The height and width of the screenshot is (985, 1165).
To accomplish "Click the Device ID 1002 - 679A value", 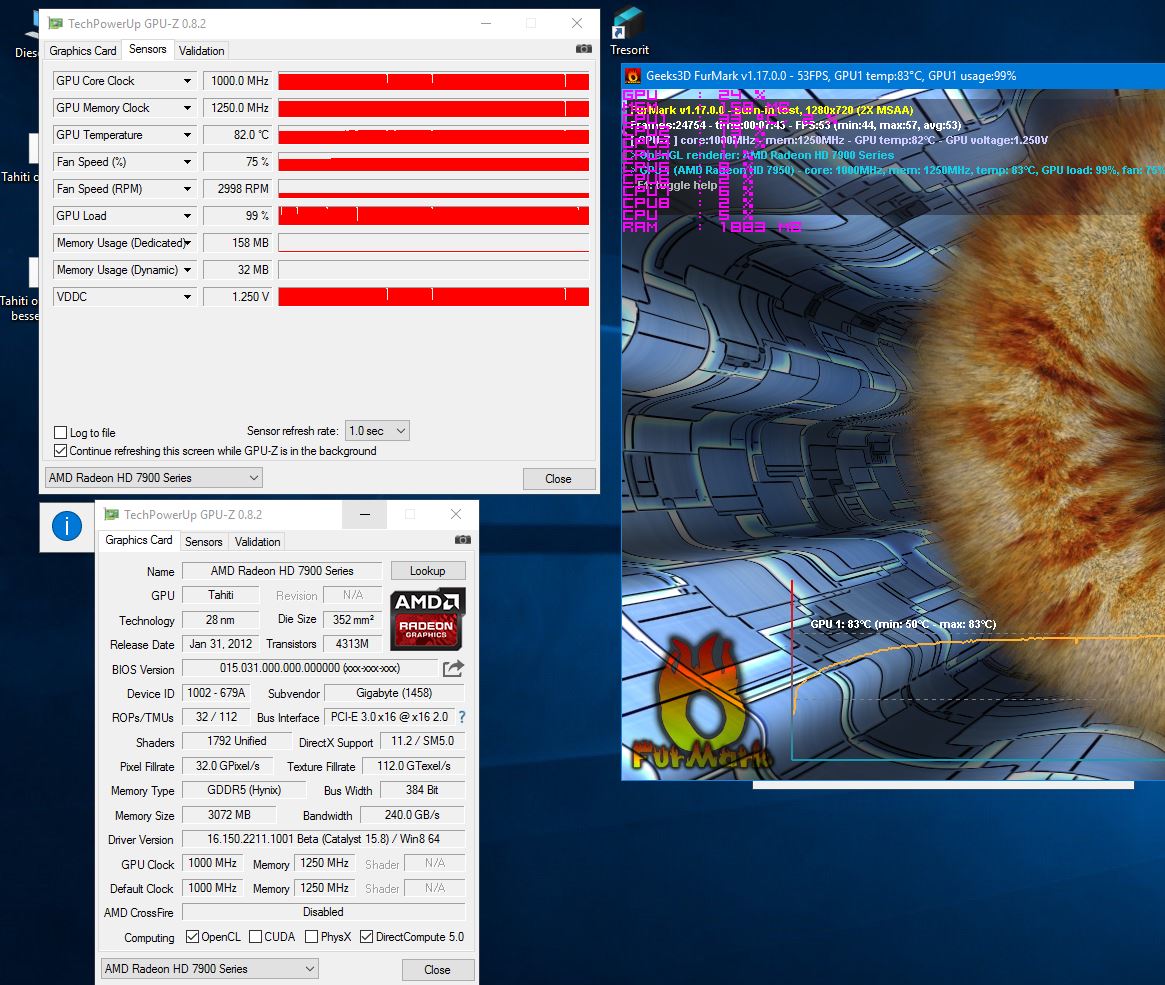I will pos(216,693).
